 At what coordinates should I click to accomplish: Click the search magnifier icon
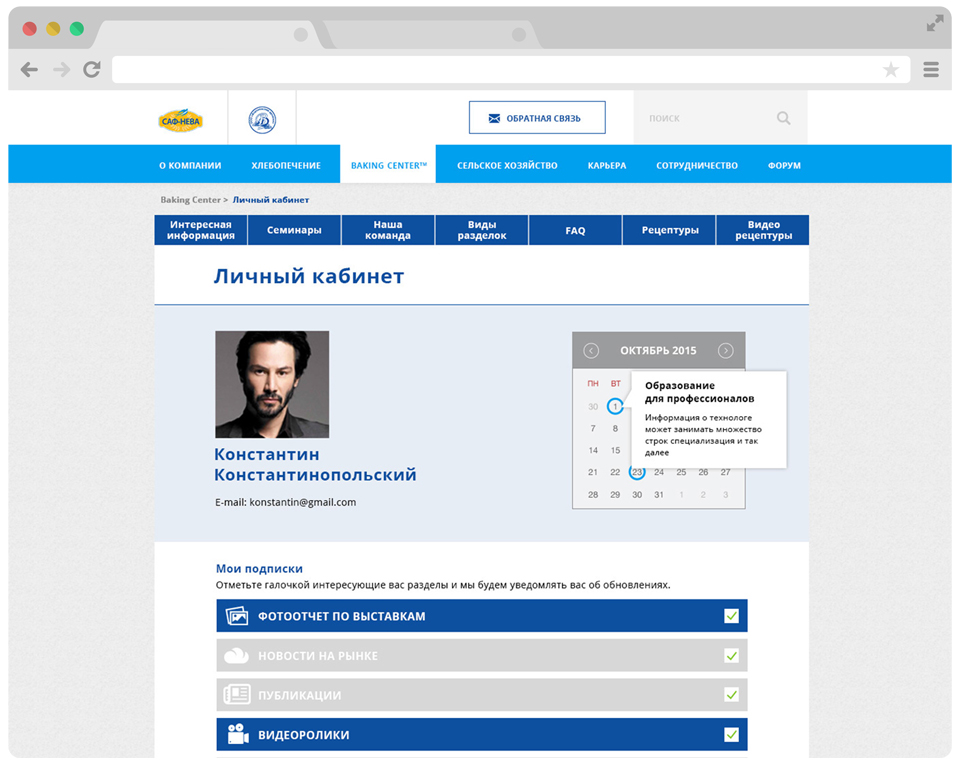(x=783, y=118)
